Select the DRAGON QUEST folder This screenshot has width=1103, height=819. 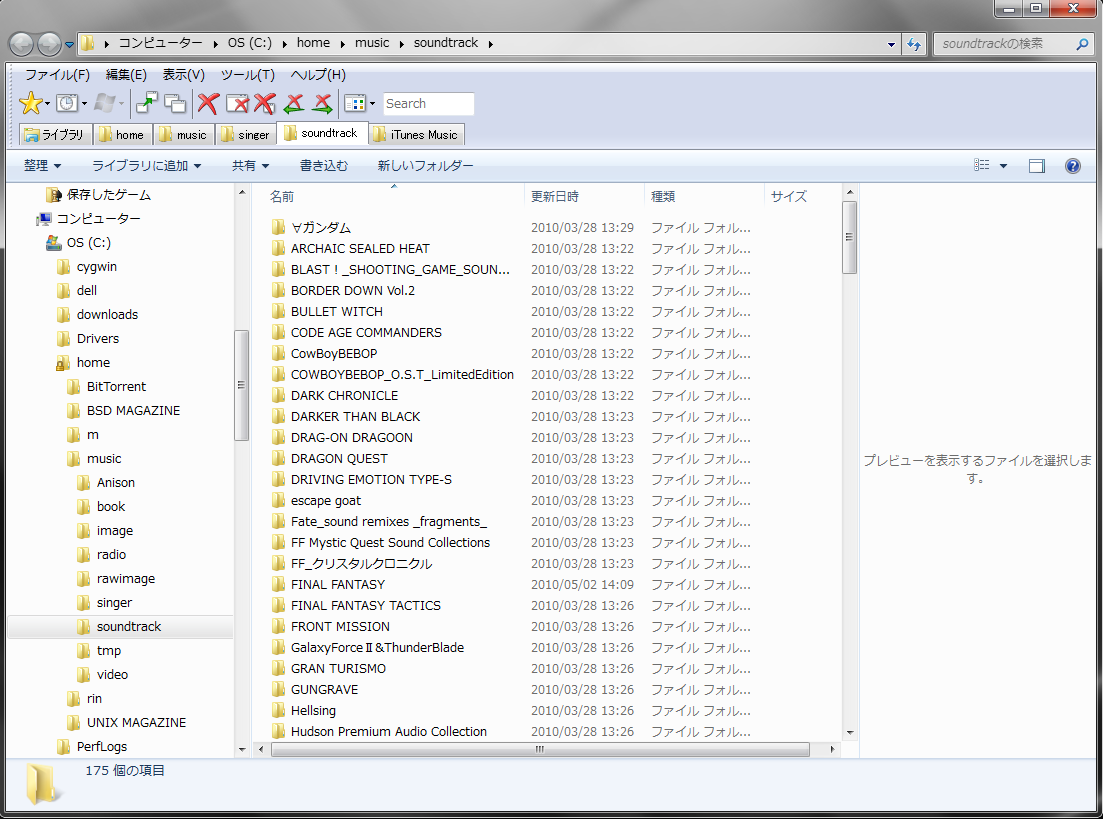pyautogui.click(x=339, y=459)
